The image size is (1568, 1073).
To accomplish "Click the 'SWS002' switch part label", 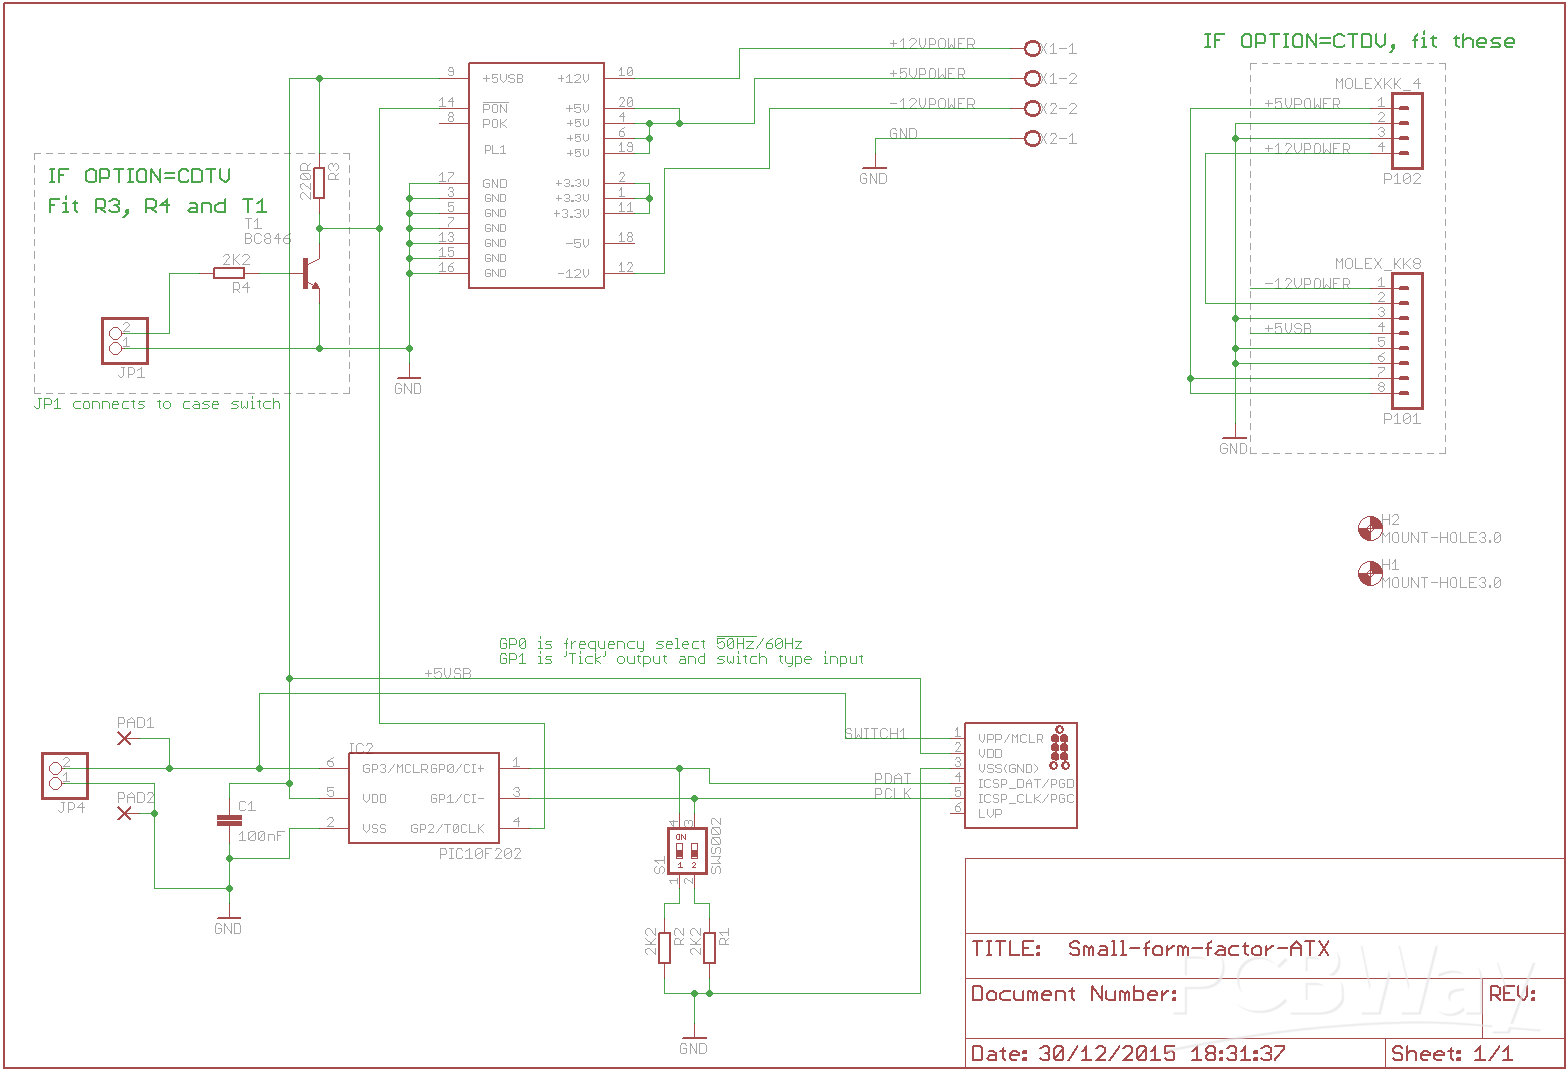I will (716, 845).
